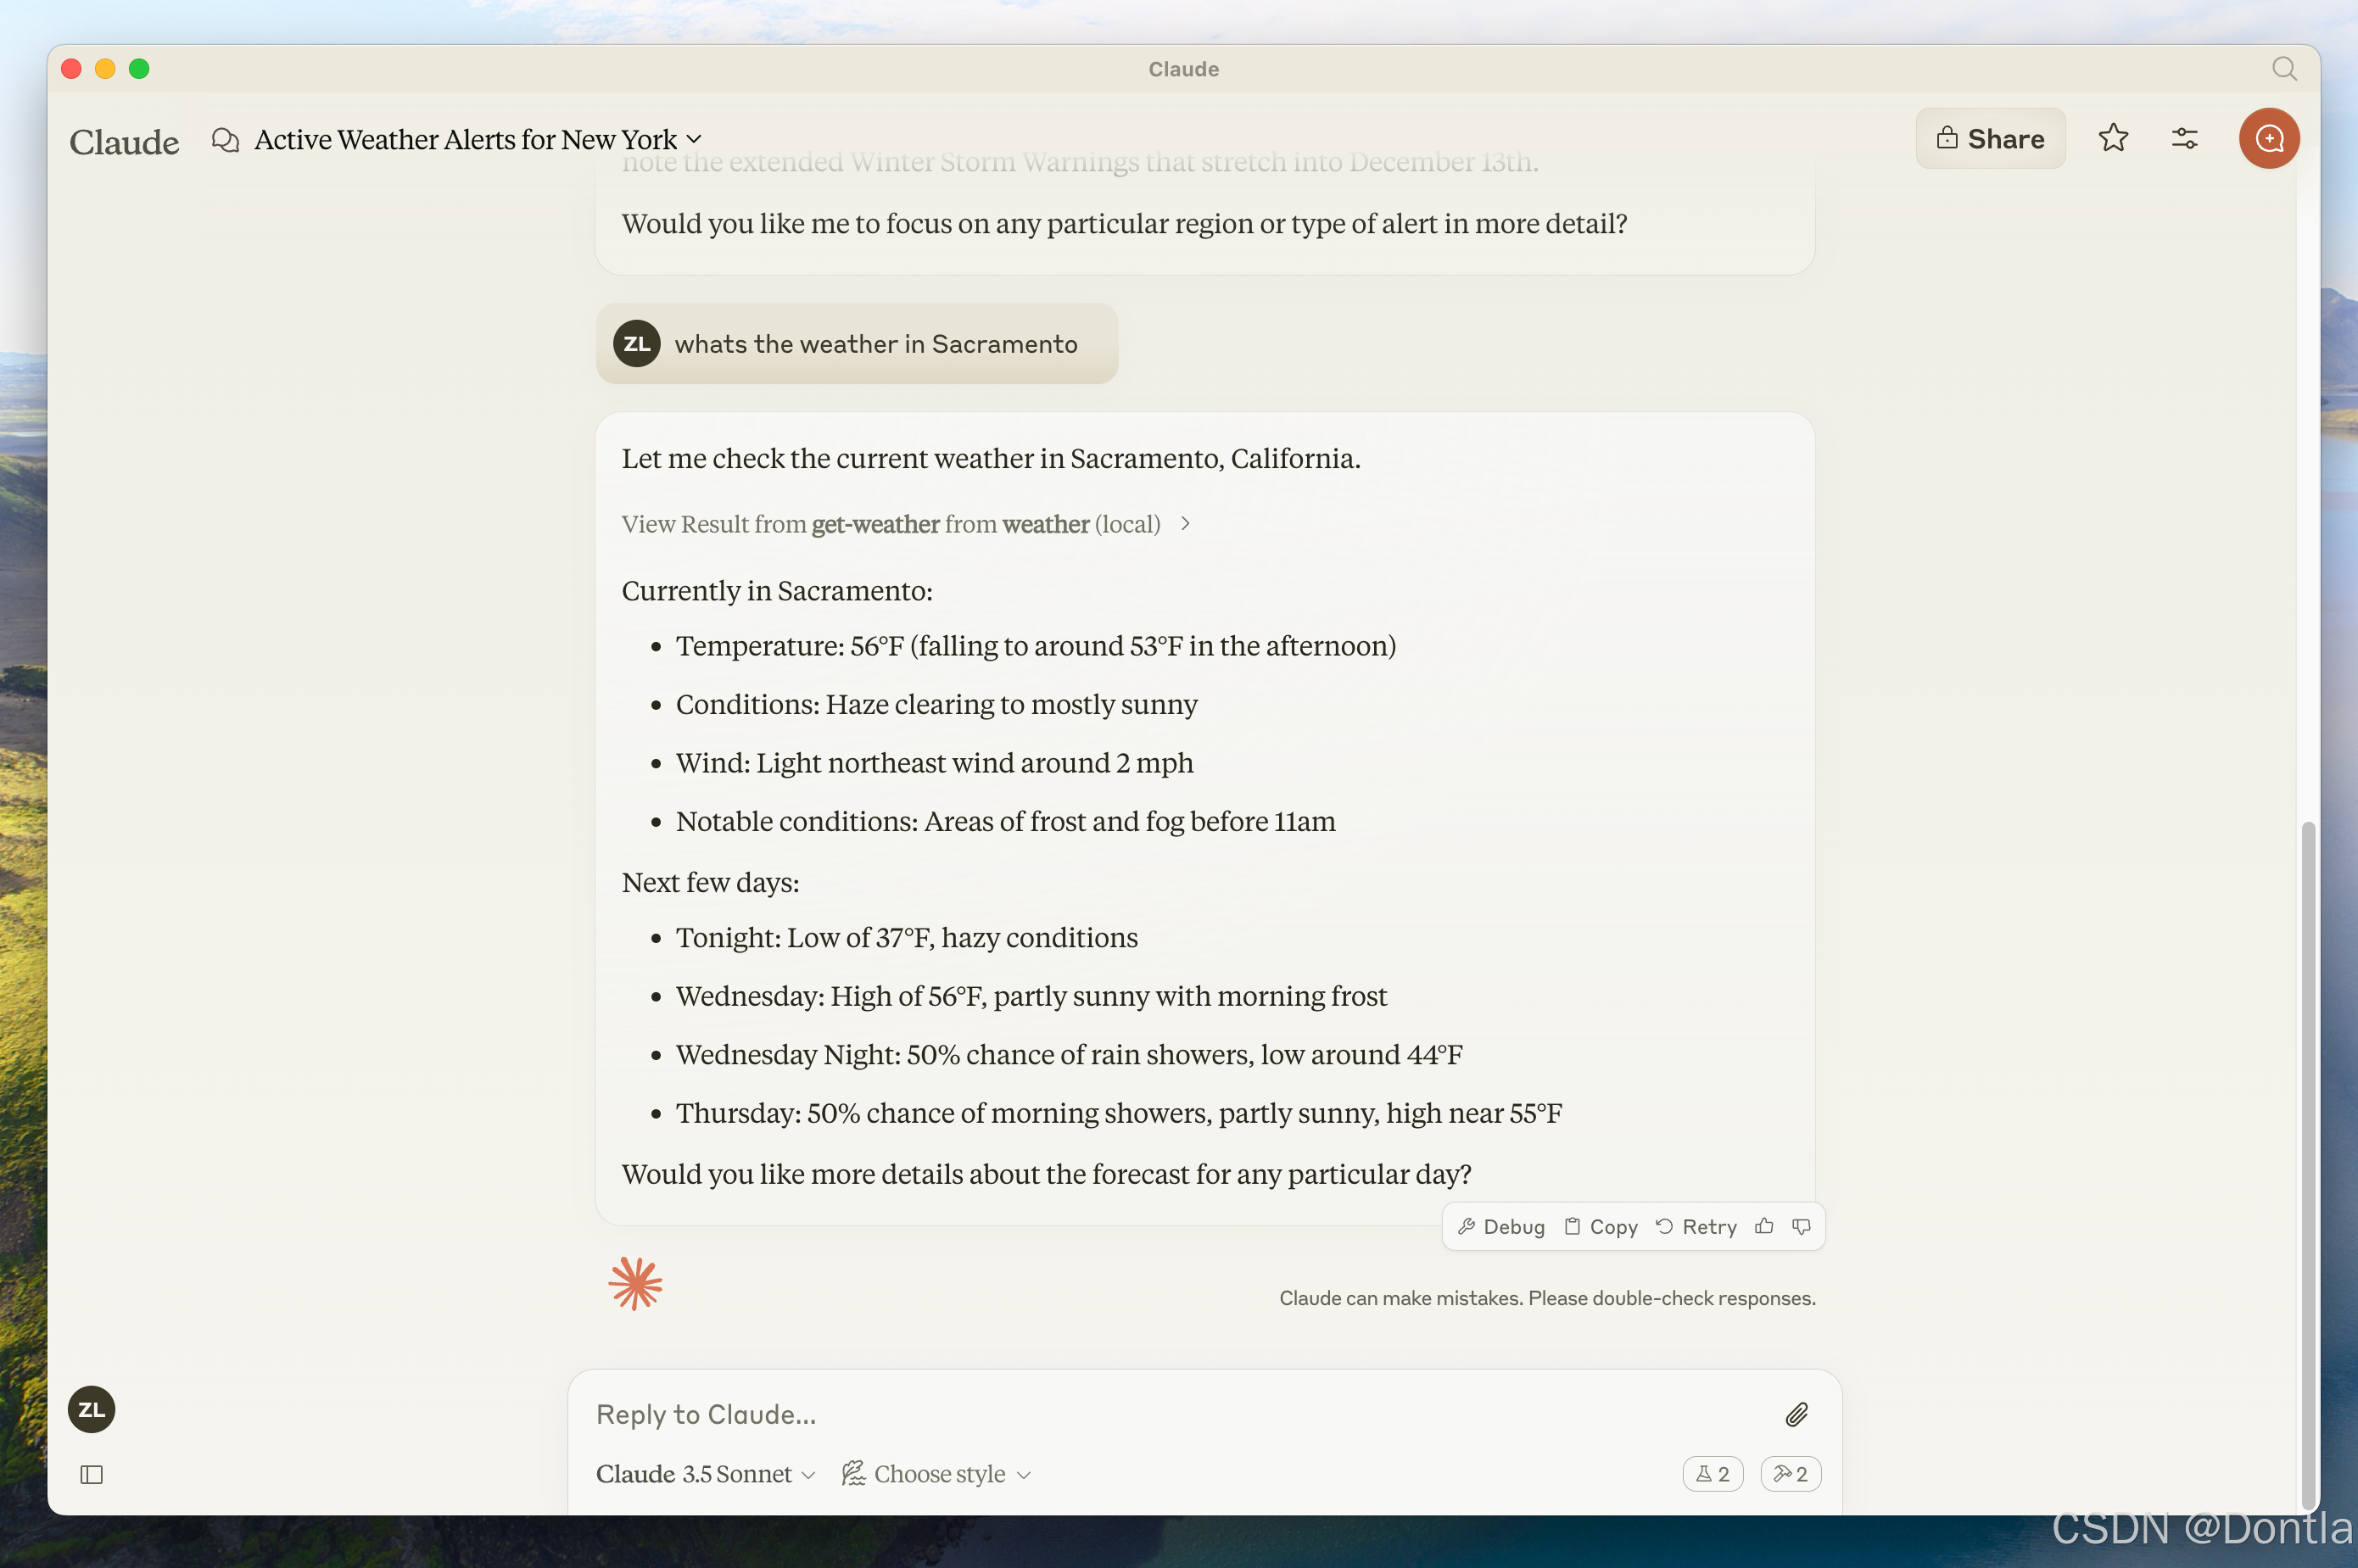Star this conversation as a favorite
2358x1568 pixels.
tap(2112, 138)
